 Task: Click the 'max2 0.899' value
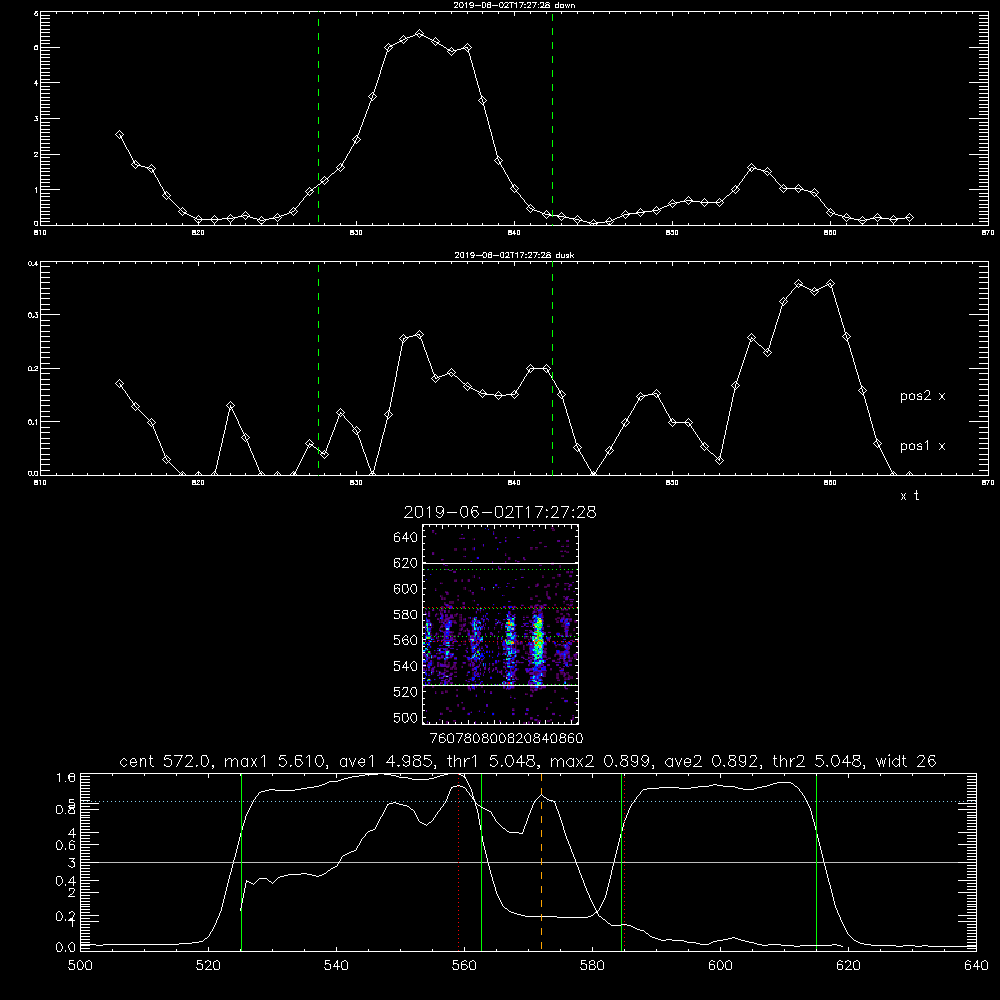[x=601, y=761]
